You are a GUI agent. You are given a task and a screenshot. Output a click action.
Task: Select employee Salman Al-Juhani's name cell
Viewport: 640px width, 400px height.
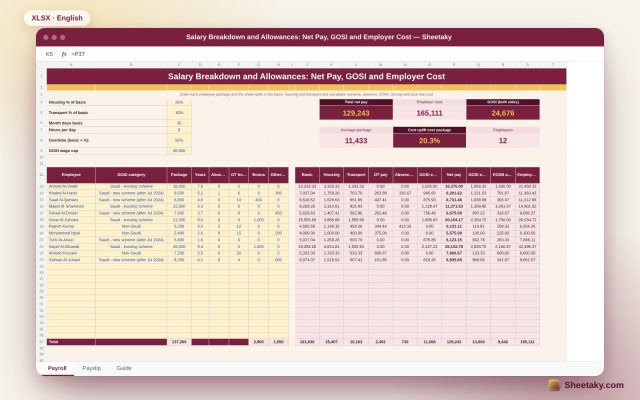point(71,260)
